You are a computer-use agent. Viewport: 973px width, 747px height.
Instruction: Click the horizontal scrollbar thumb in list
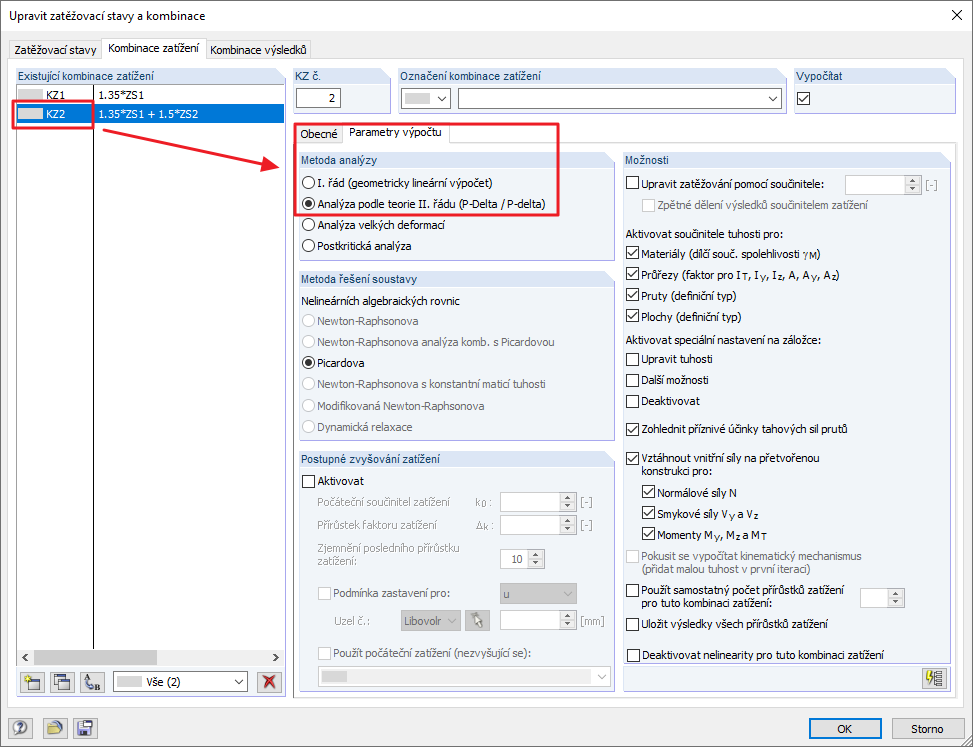point(95,657)
